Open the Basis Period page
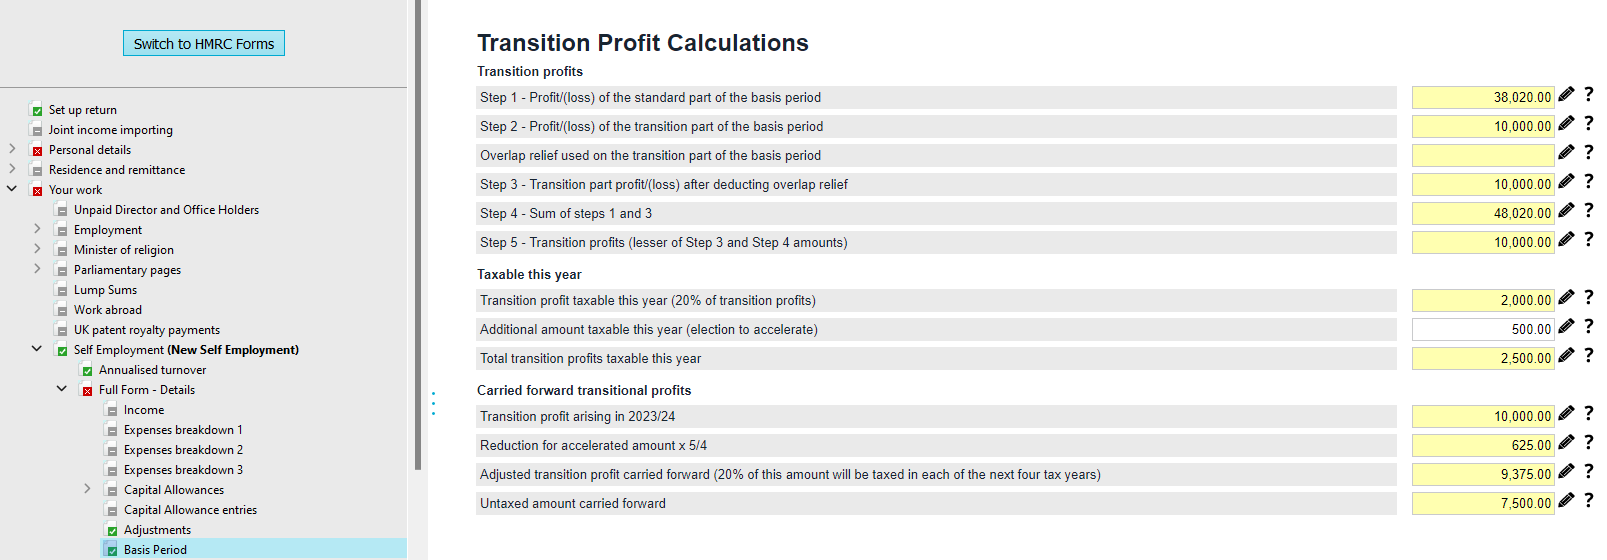This screenshot has height=560, width=1607. coord(155,550)
